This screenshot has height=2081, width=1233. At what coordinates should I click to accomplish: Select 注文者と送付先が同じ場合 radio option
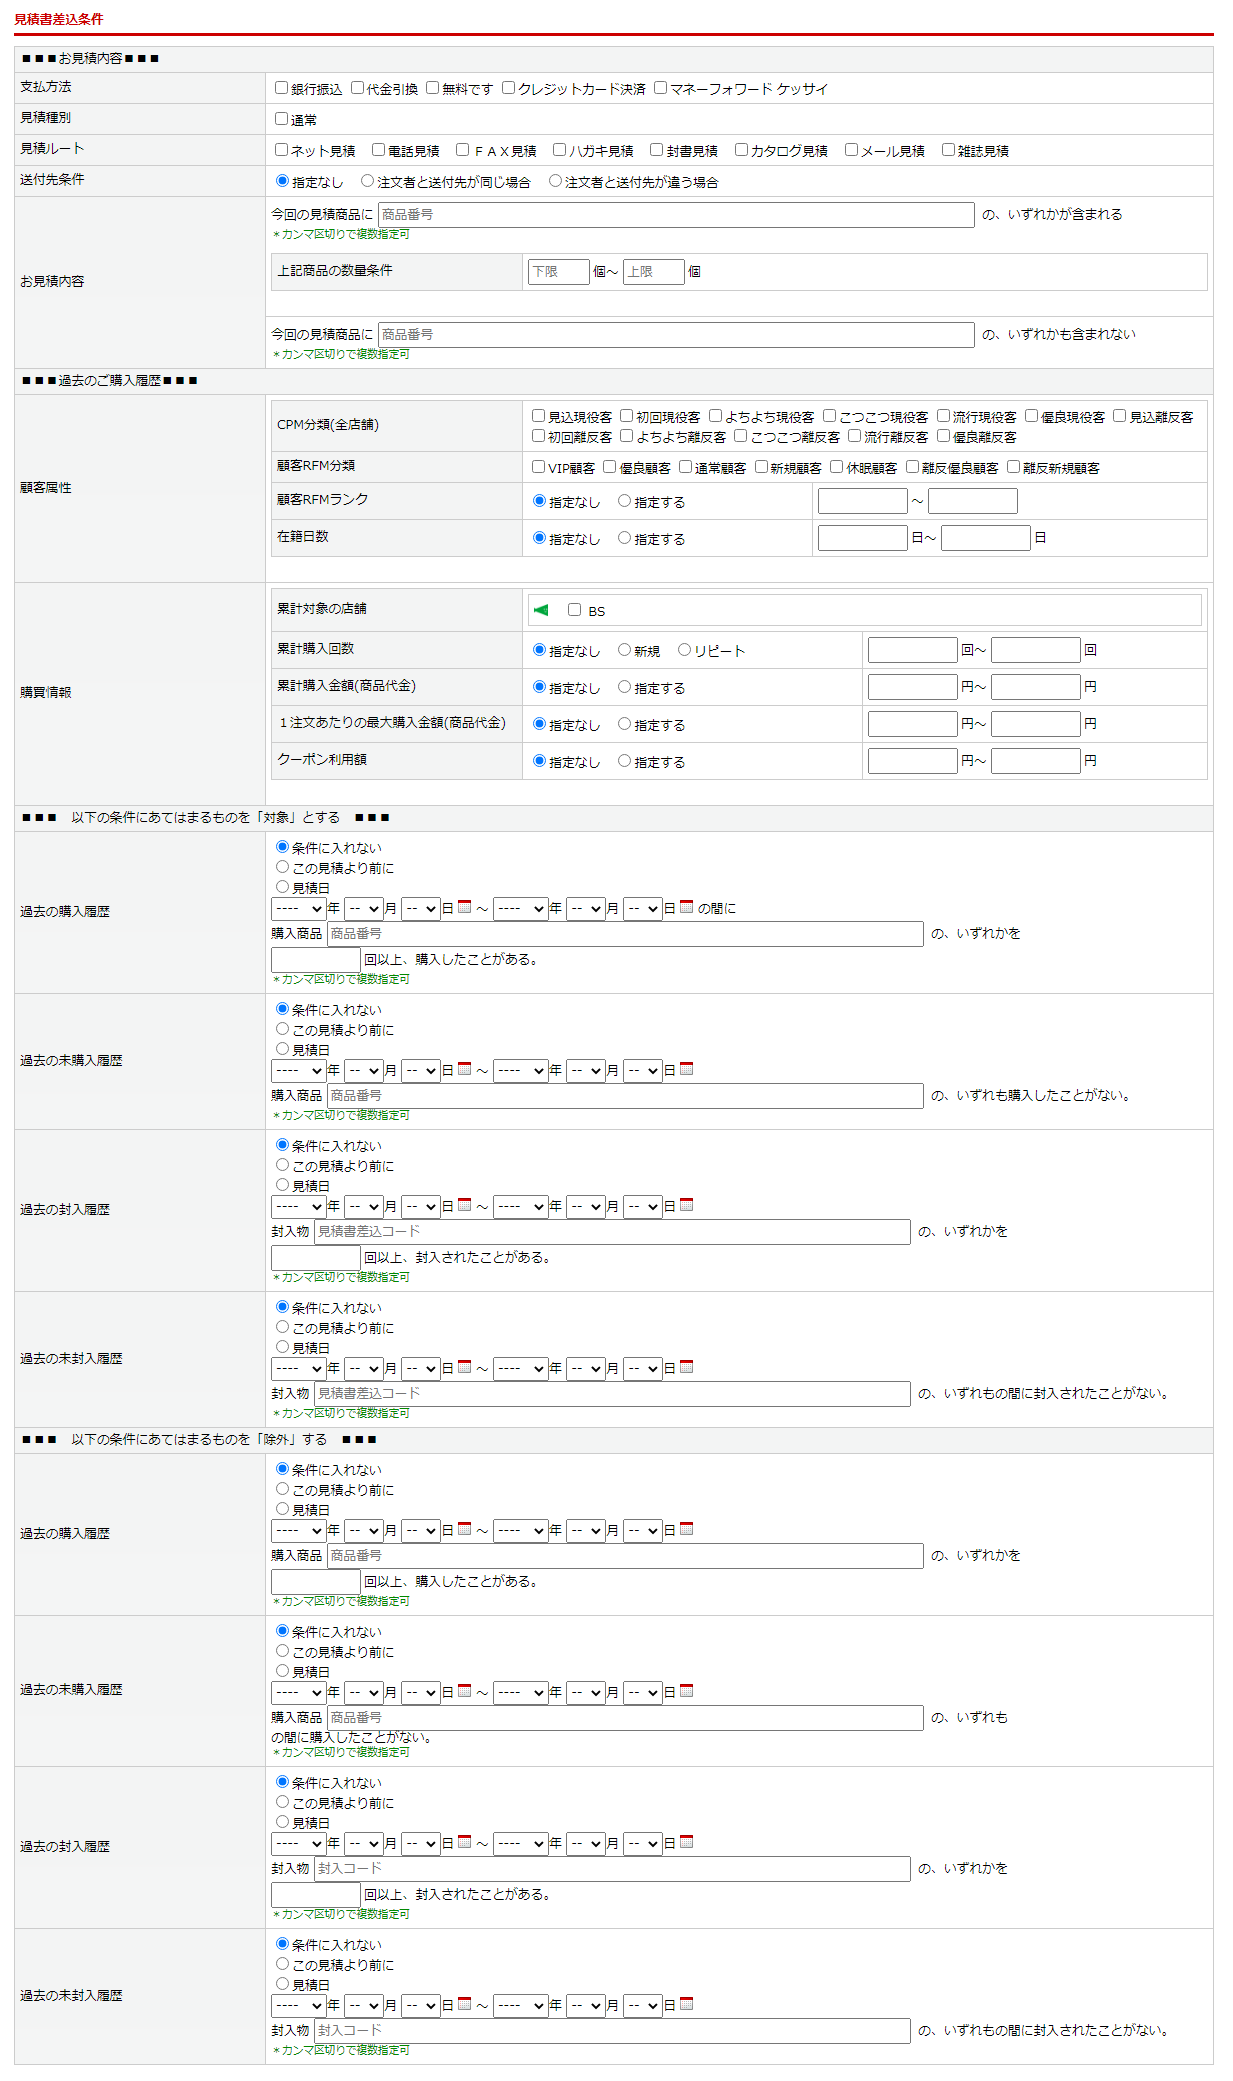click(368, 181)
